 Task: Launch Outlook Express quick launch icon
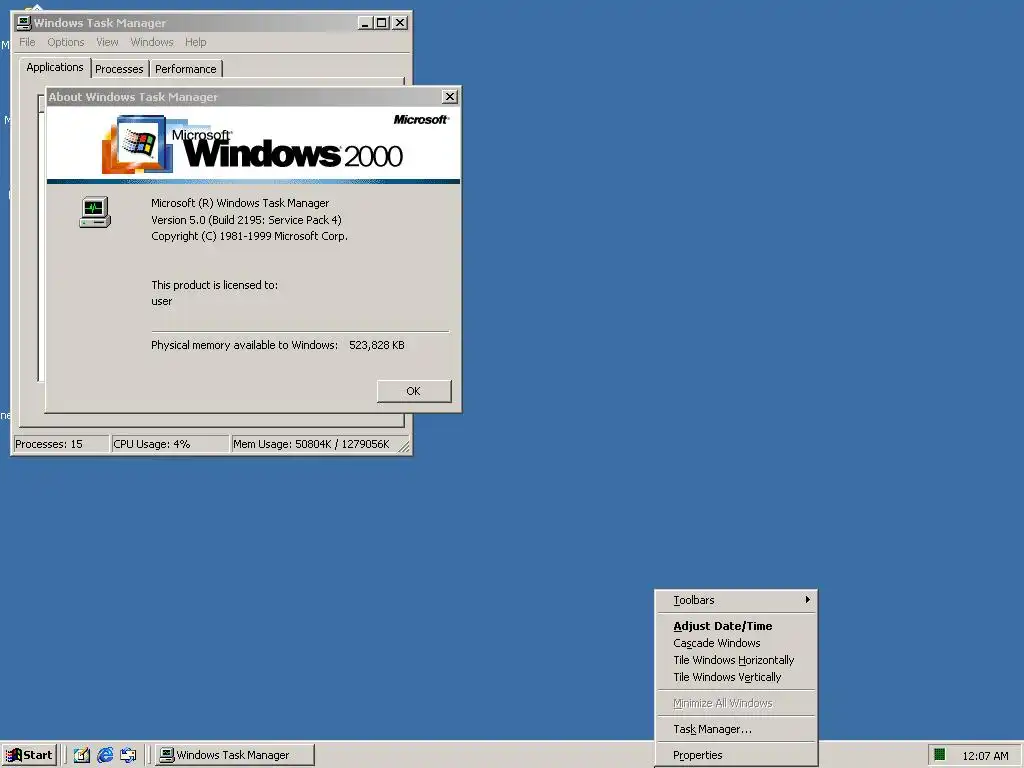(128, 755)
